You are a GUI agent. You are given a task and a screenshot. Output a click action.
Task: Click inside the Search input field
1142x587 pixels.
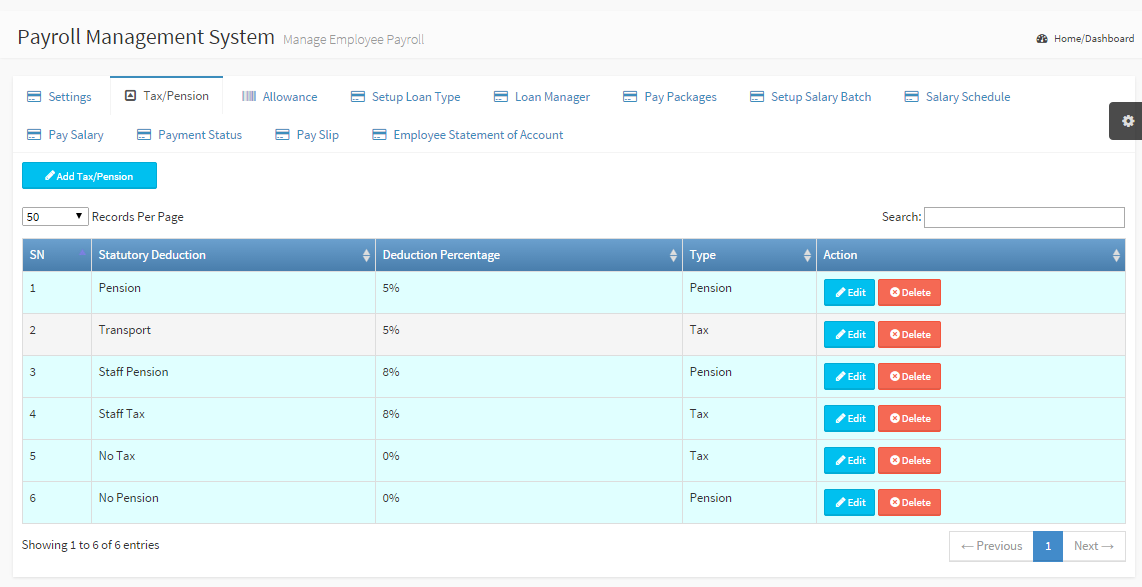[x=1023, y=217]
